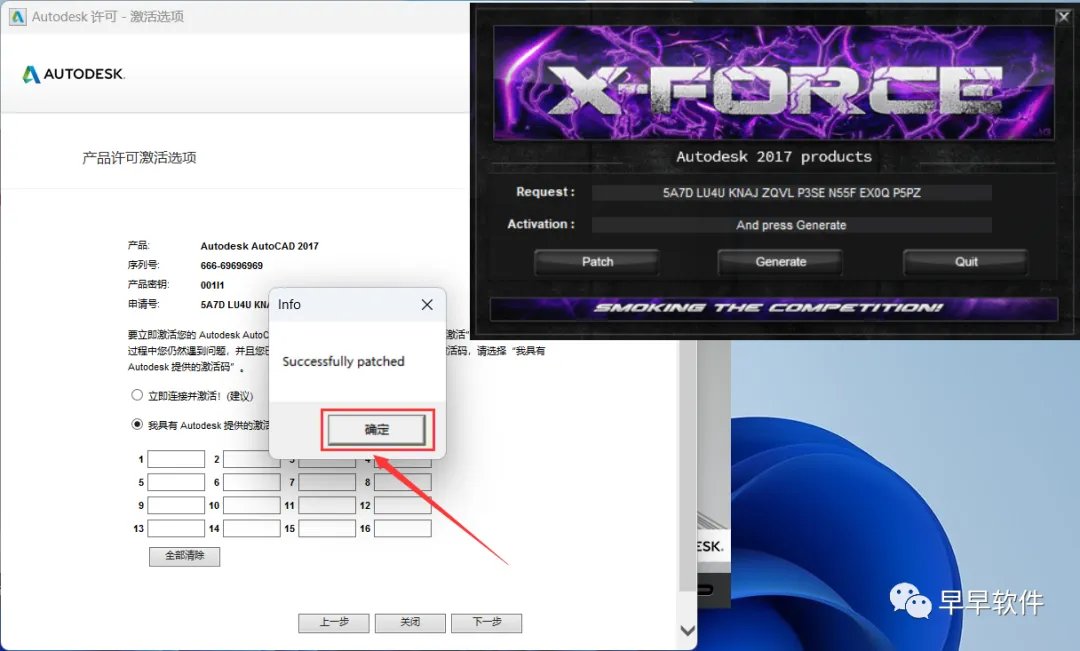Viewport: 1080px width, 651px height.
Task: Click the X-FORCE banner image
Action: [773, 82]
